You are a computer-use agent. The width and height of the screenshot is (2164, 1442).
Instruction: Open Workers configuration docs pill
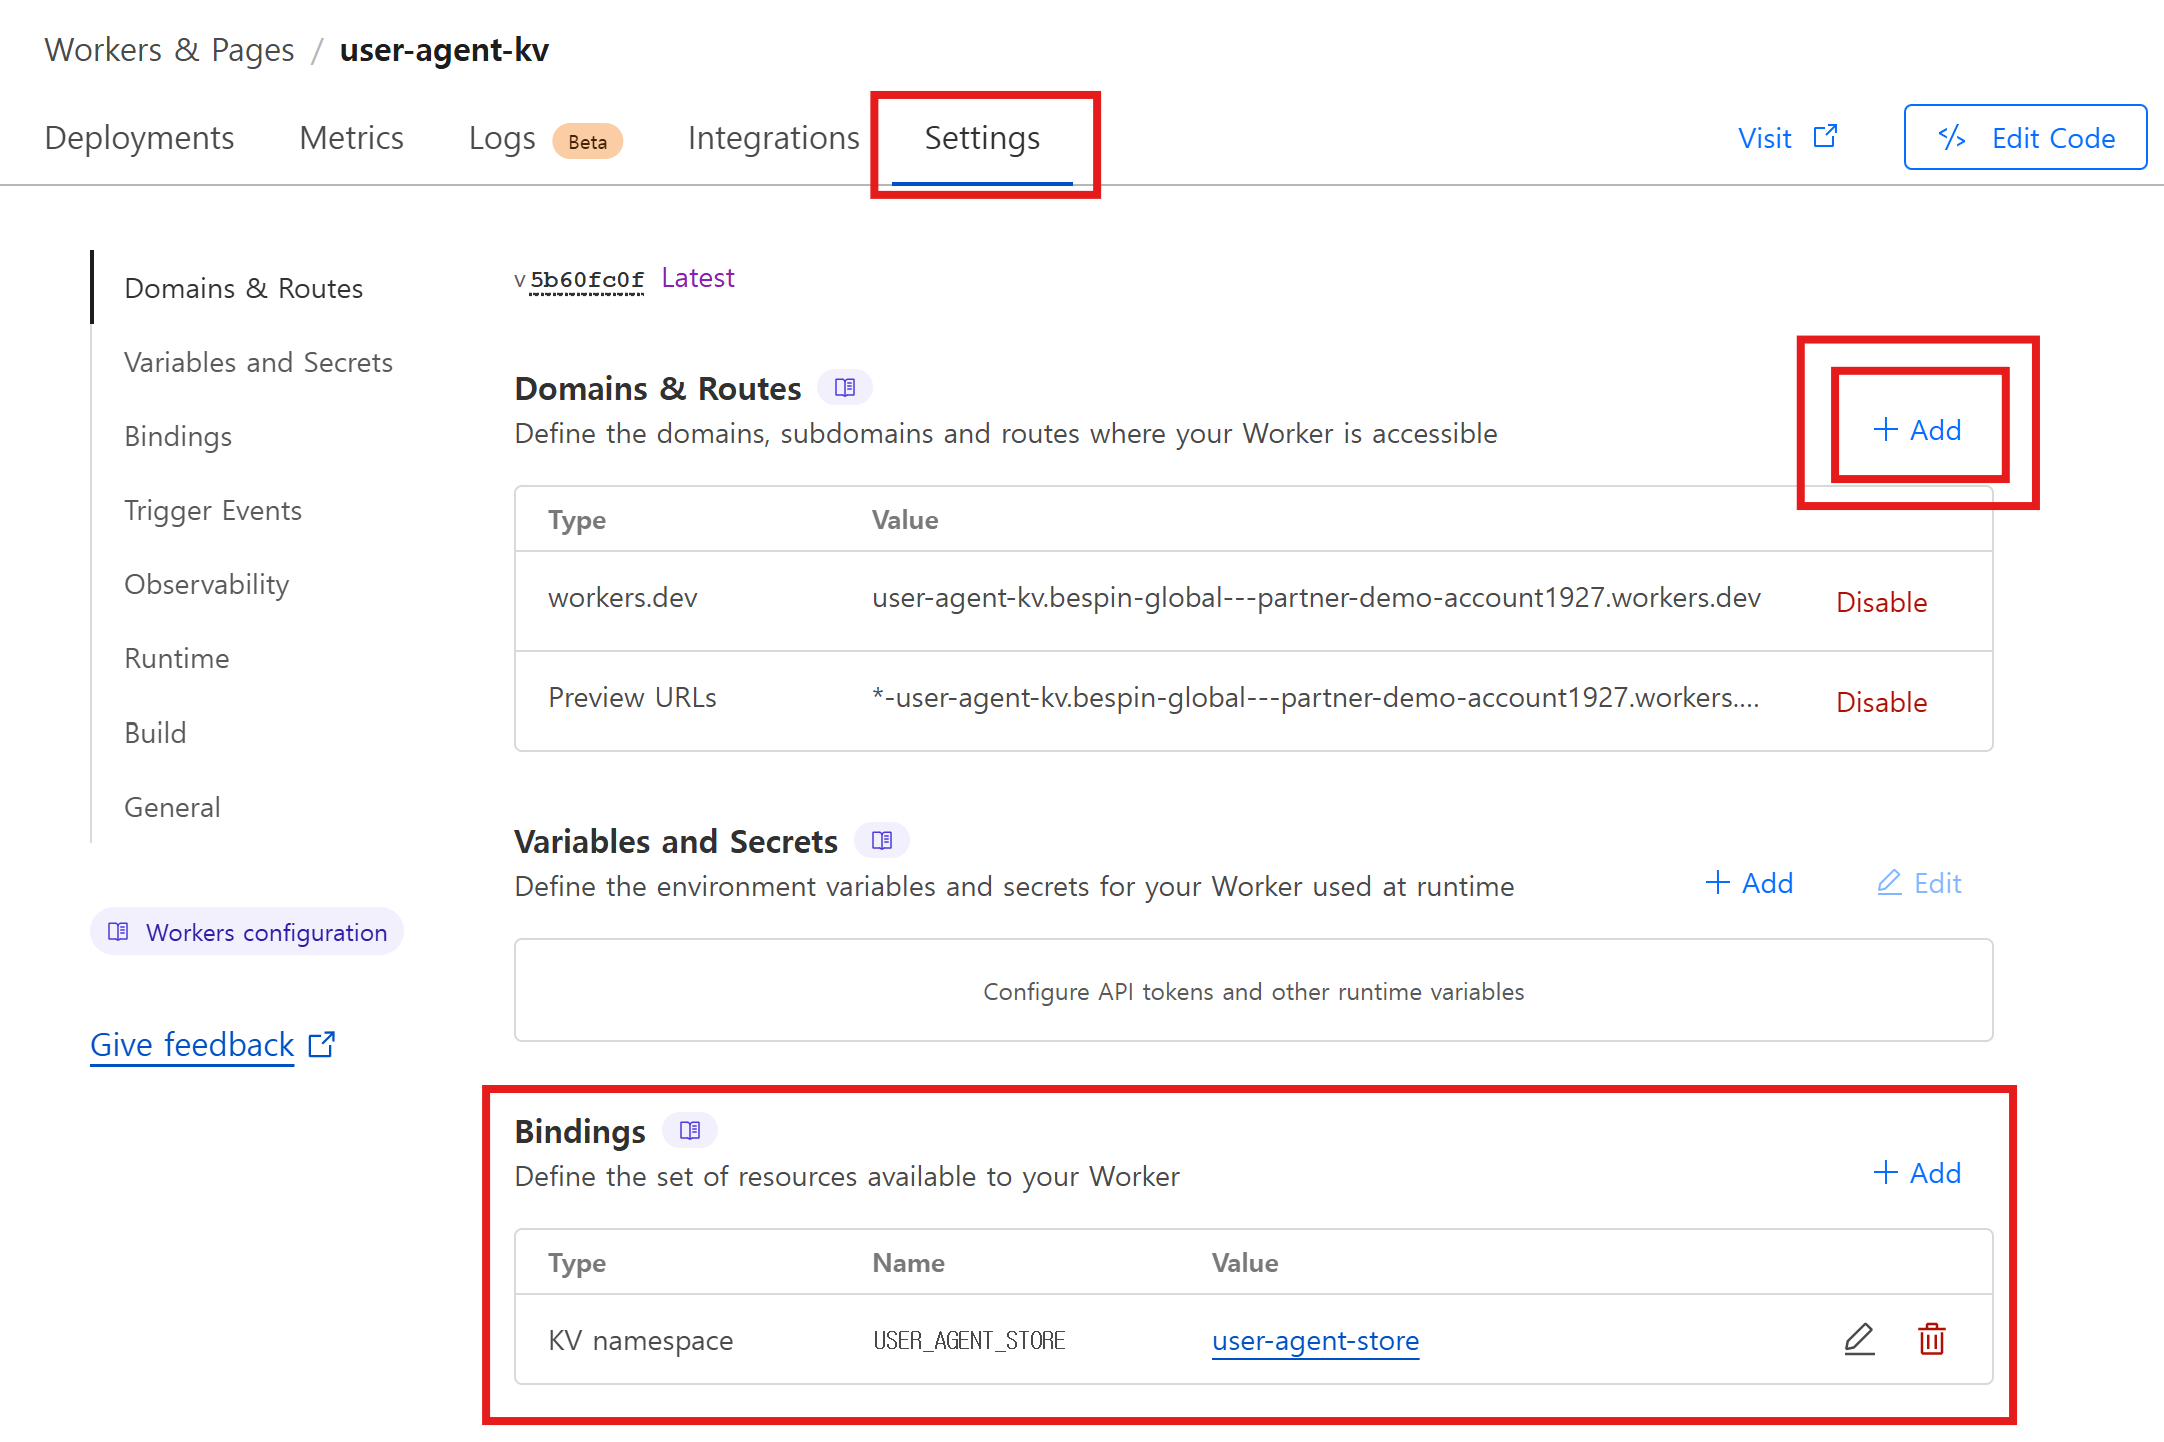pos(247,932)
